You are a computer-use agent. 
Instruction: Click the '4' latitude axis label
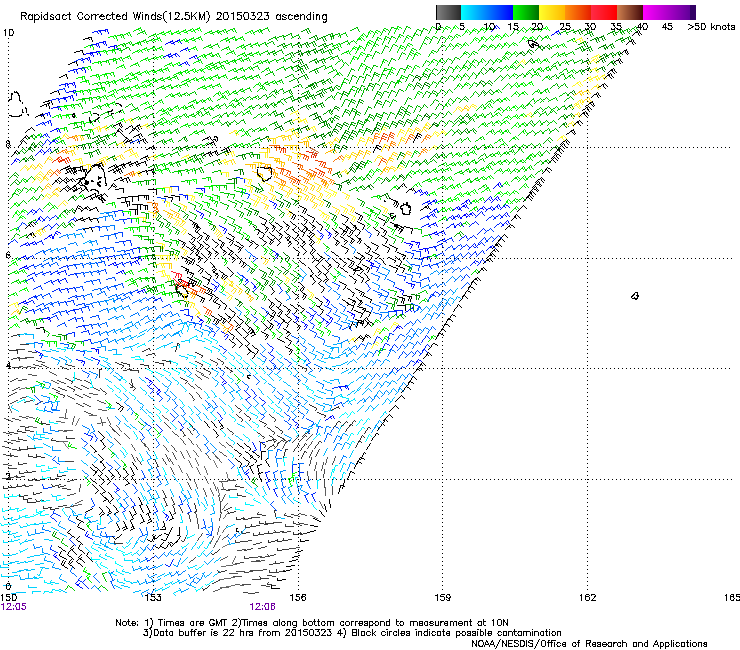[8, 366]
